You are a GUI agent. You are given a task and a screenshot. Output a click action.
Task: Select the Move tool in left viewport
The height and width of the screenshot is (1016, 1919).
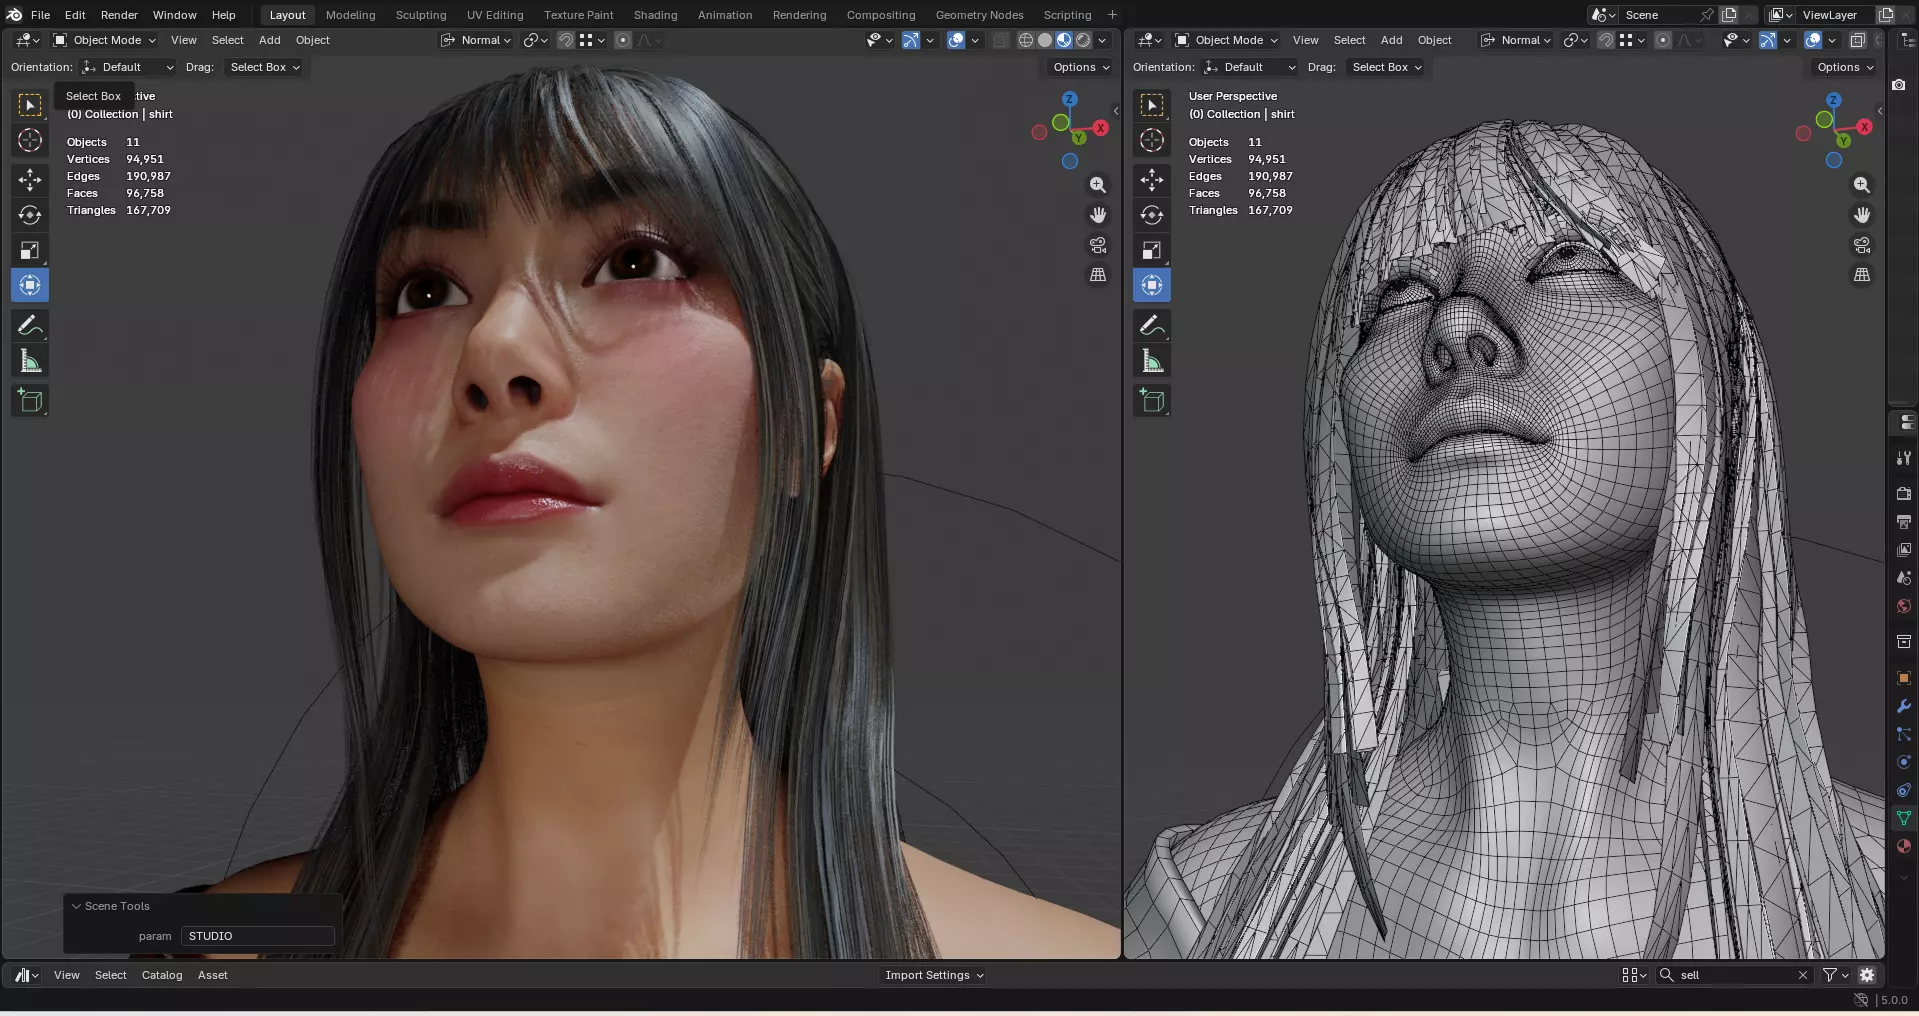tap(30, 180)
